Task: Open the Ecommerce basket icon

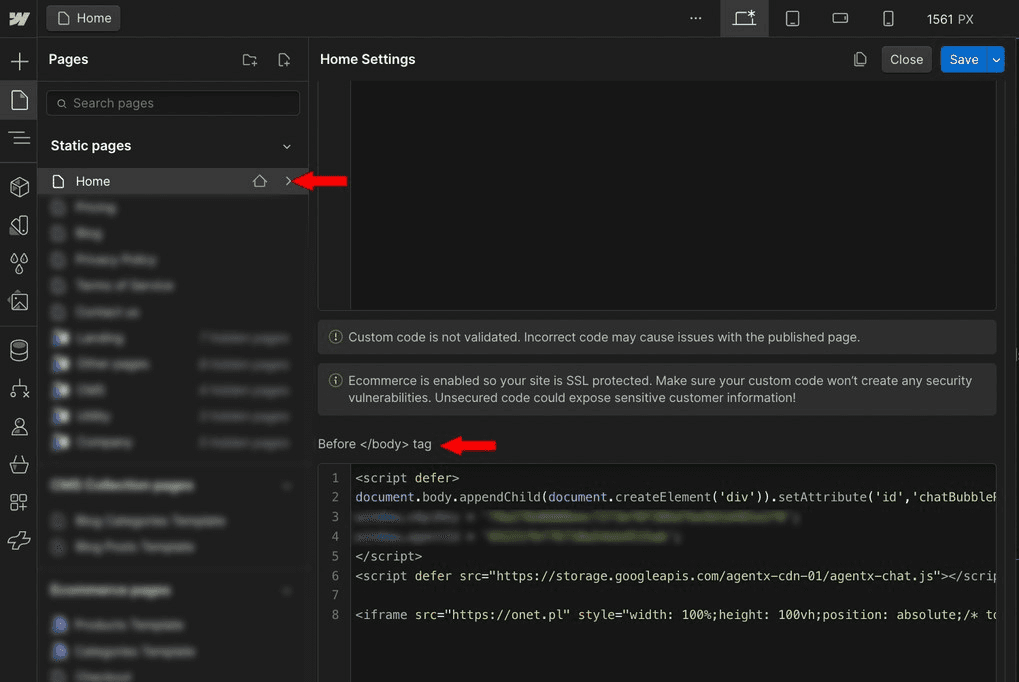Action: click(19, 464)
